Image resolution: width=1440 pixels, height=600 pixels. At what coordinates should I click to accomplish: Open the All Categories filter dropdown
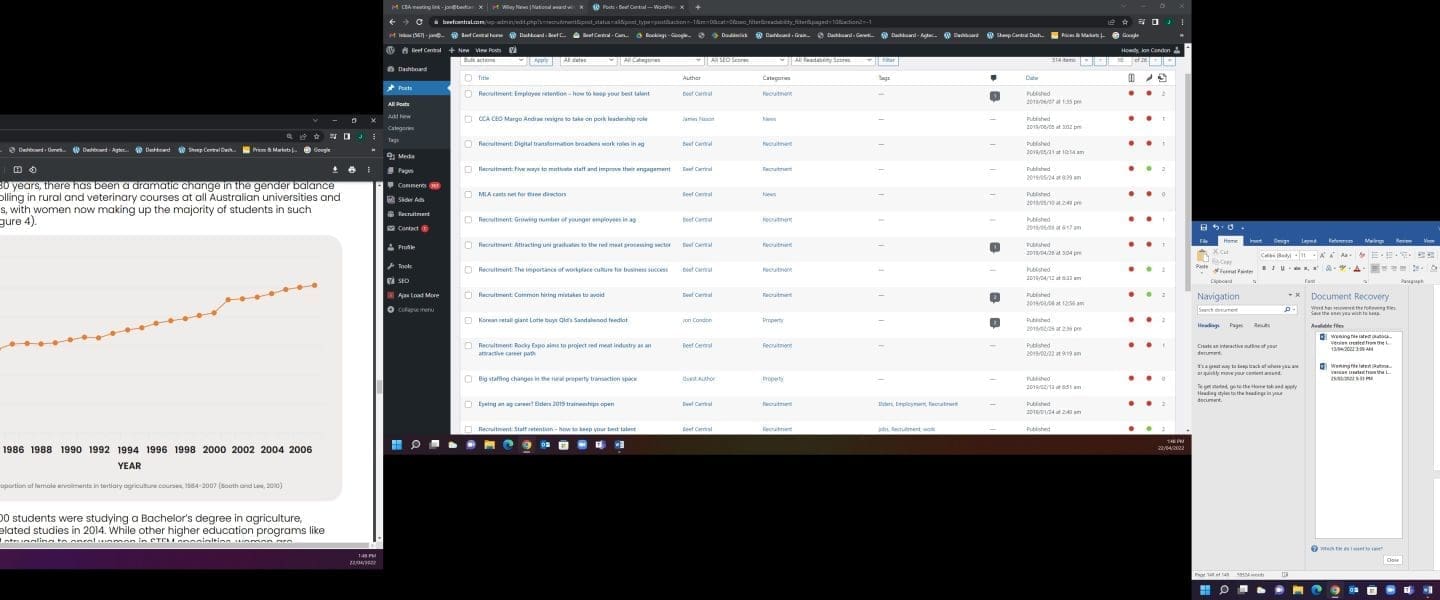[x=661, y=60]
